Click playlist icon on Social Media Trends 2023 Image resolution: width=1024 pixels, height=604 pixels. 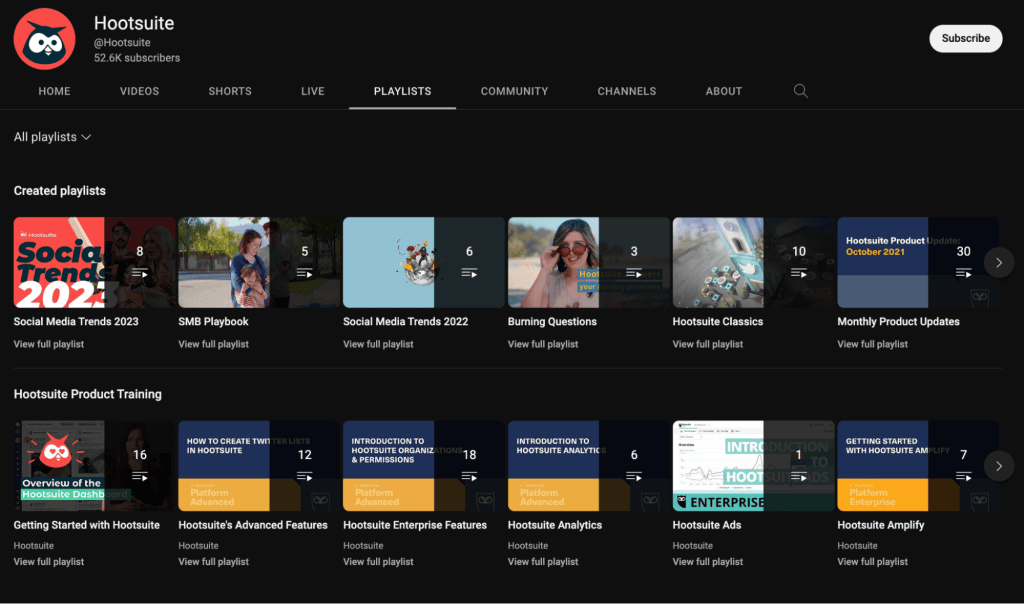[140, 273]
